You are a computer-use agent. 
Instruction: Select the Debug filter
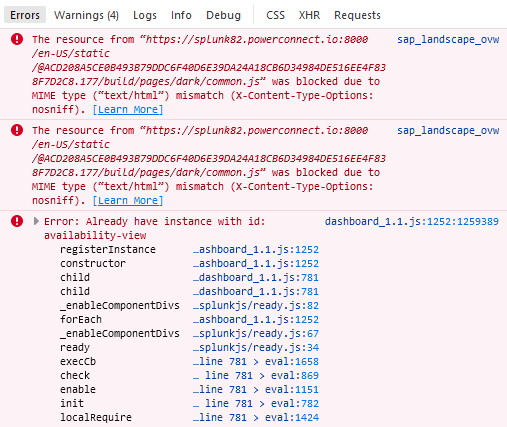pyautogui.click(x=223, y=15)
